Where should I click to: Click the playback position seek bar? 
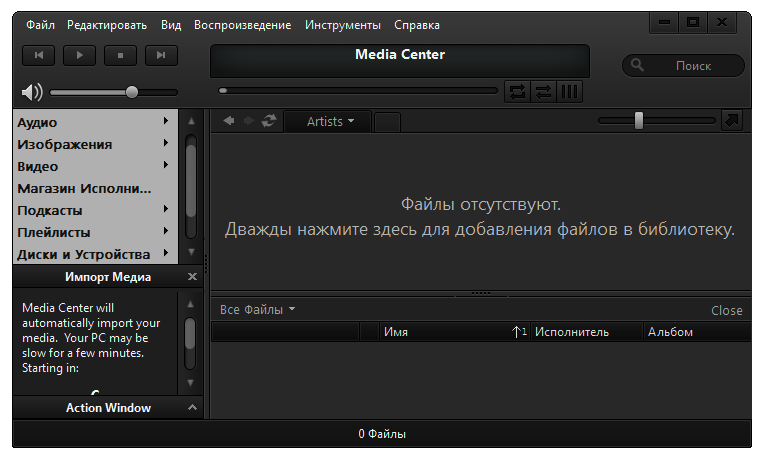[x=358, y=91]
